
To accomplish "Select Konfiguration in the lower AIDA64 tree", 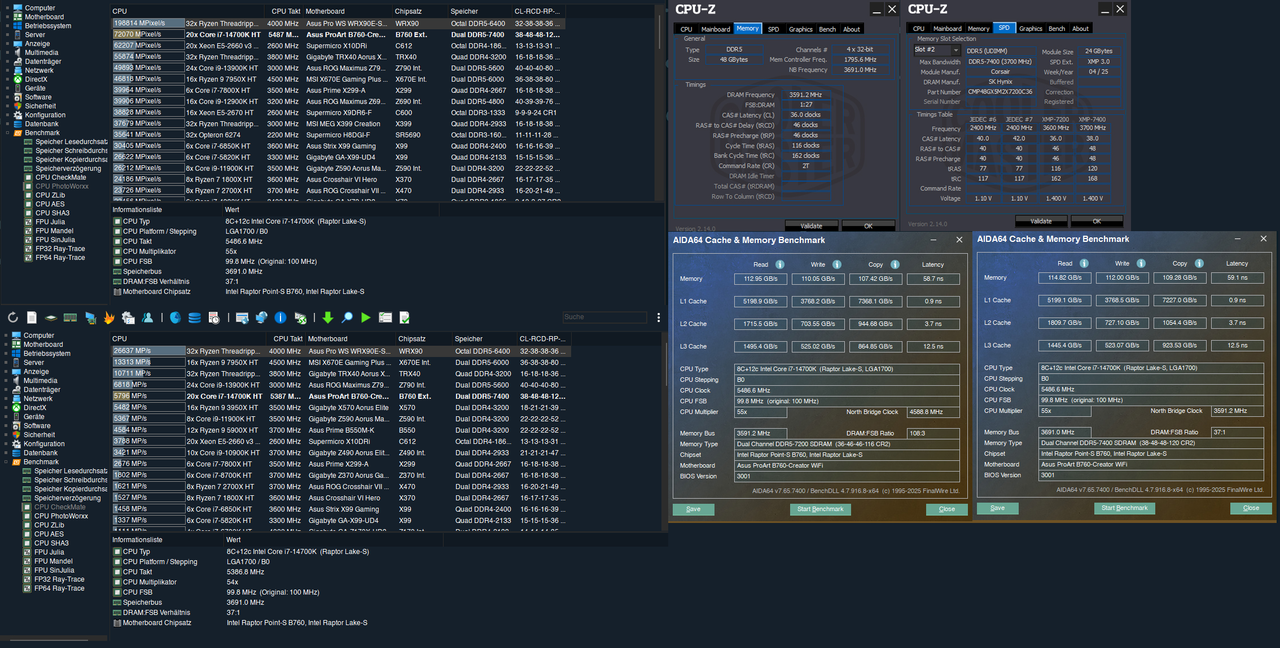I will 44,443.
